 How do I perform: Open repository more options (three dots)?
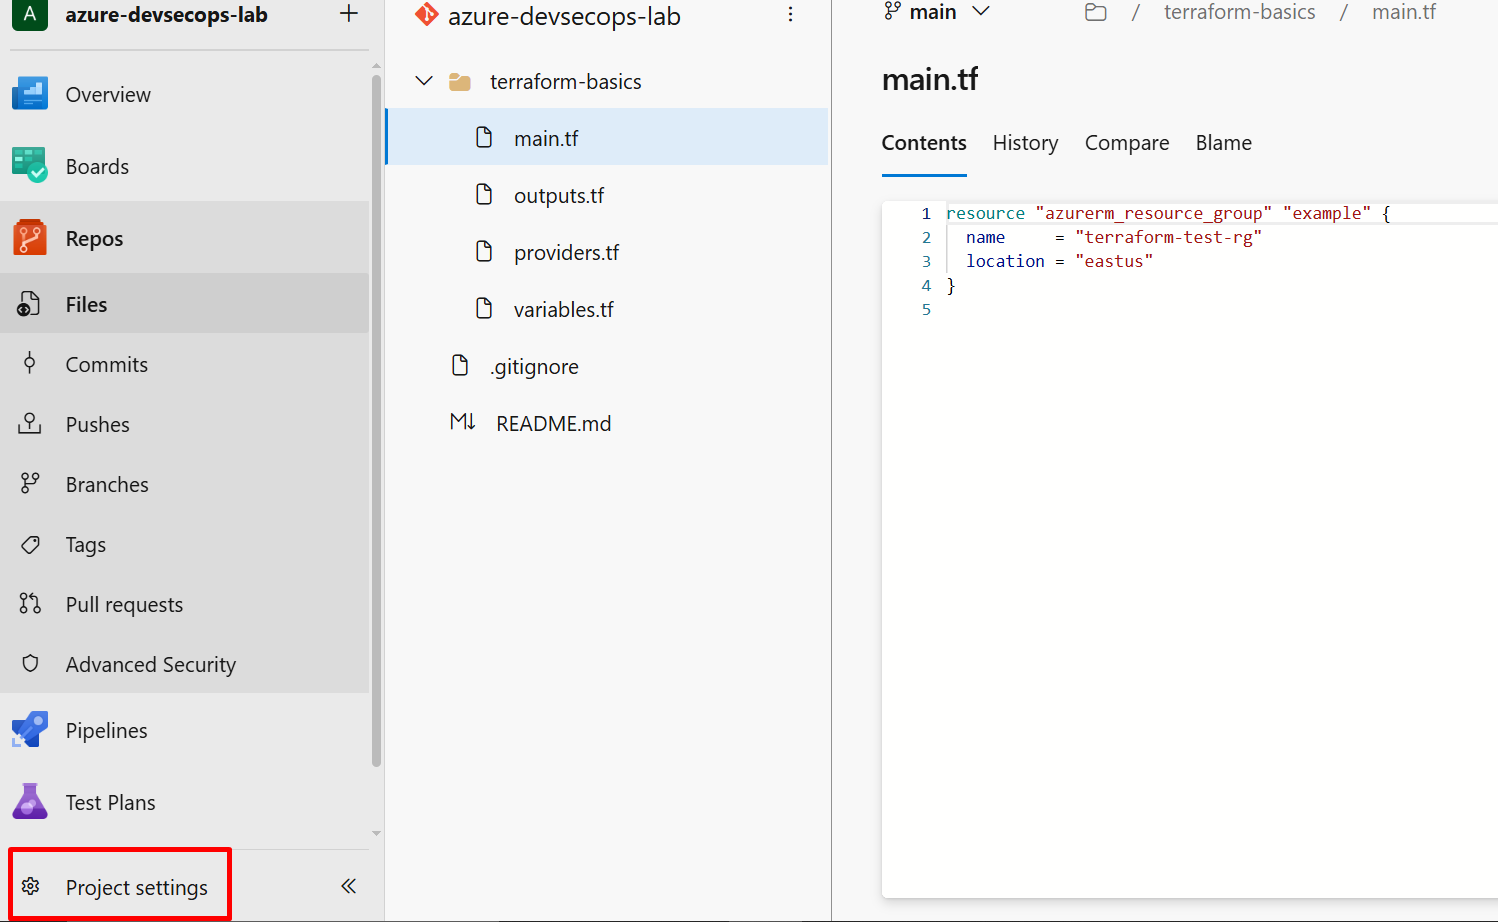coord(790,15)
